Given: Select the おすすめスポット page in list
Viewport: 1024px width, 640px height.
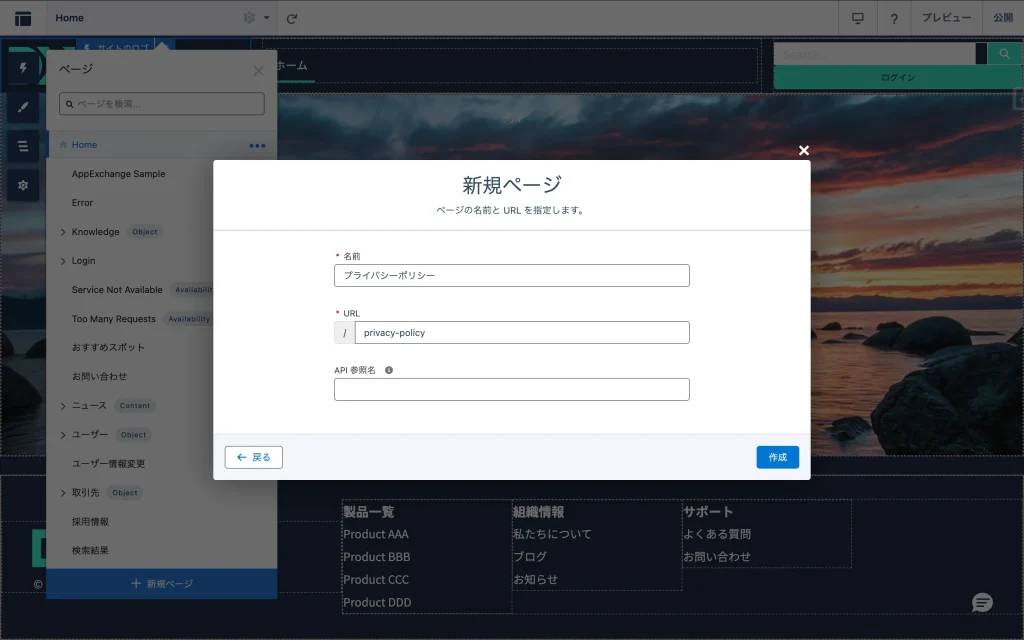Looking at the screenshot, I should [x=108, y=348].
